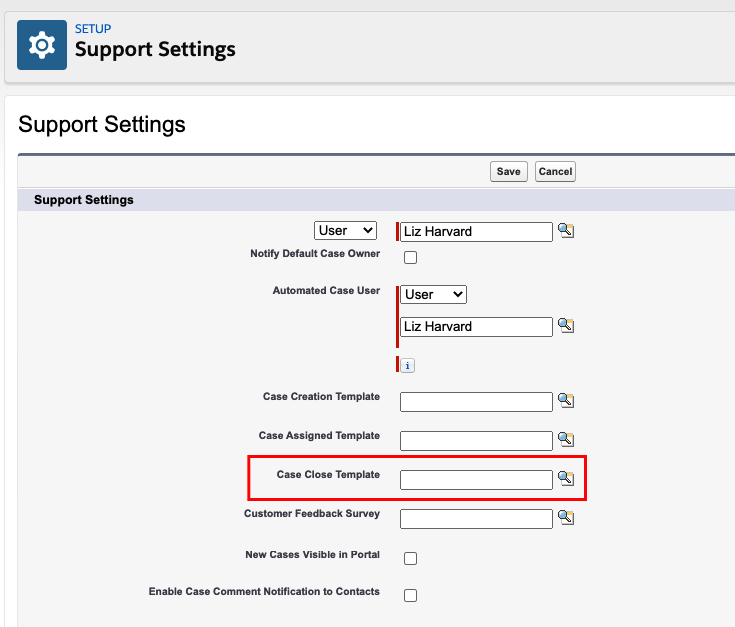The image size is (735, 627).
Task: Click the Customer Feedback Survey input
Action: coord(476,519)
